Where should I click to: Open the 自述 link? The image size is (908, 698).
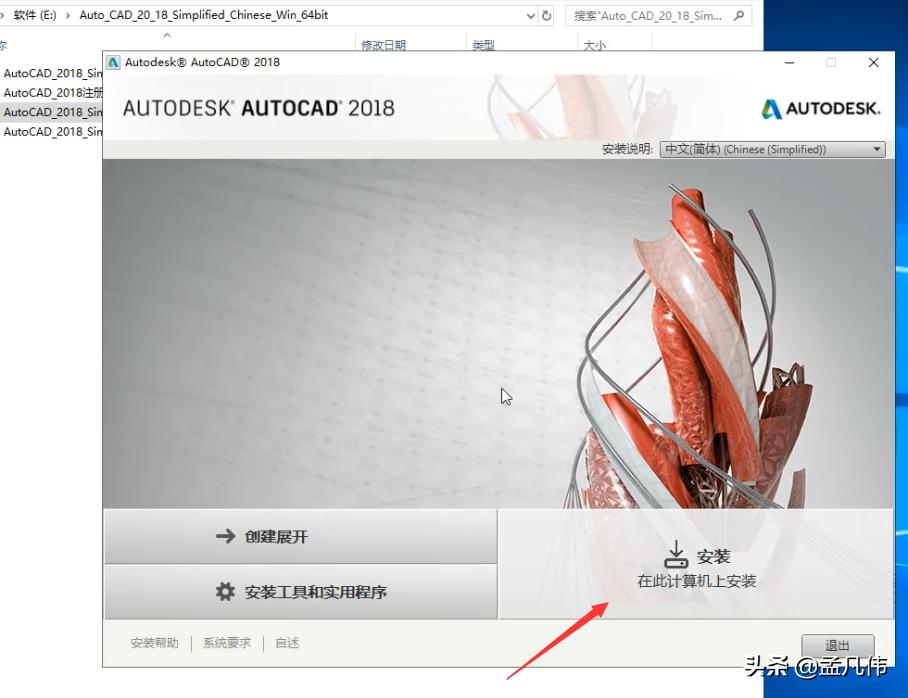point(287,643)
